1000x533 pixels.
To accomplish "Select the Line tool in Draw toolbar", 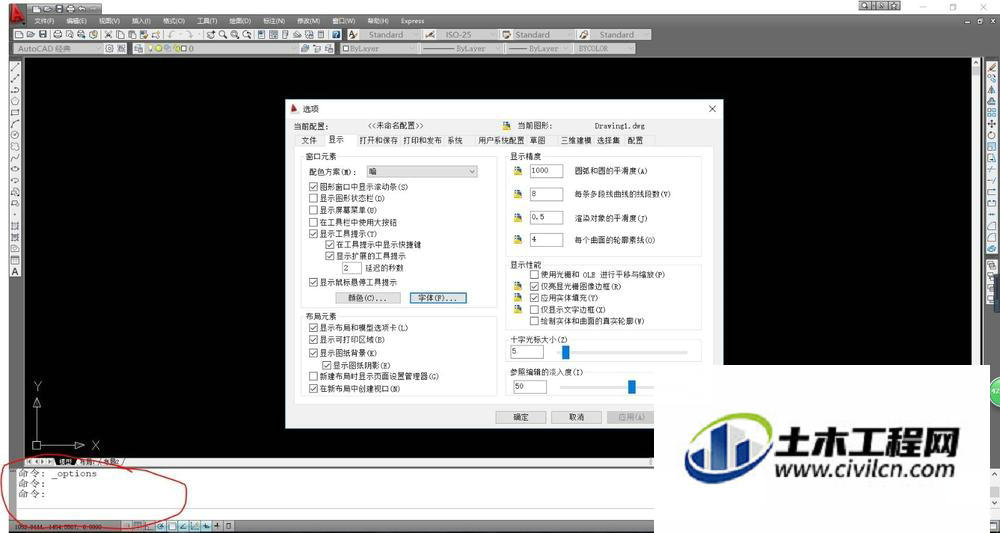I will 15,67.
